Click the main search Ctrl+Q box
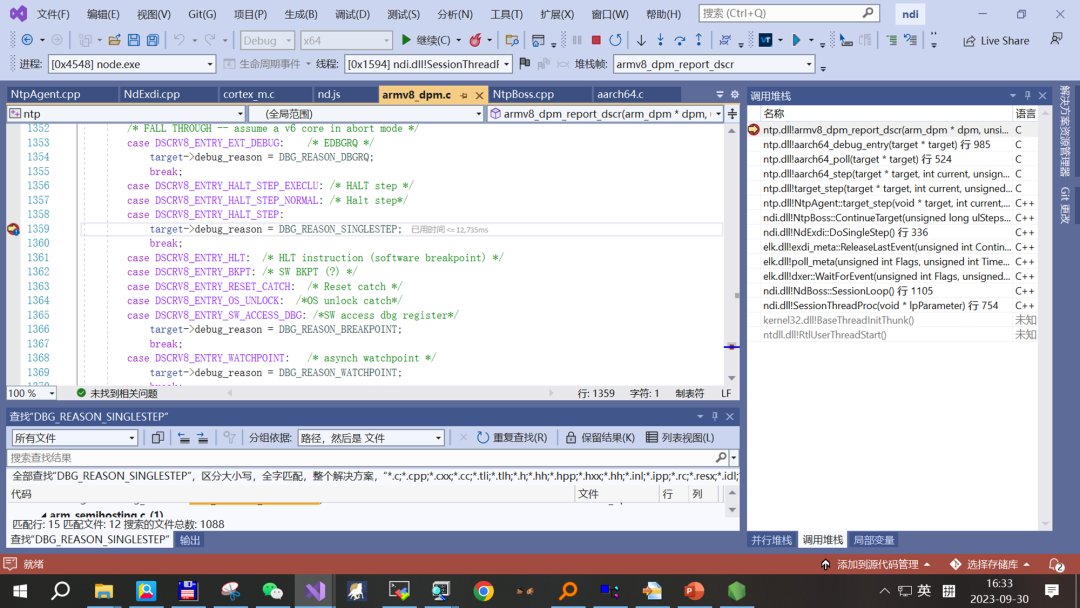The width and height of the screenshot is (1080, 608). (789, 13)
